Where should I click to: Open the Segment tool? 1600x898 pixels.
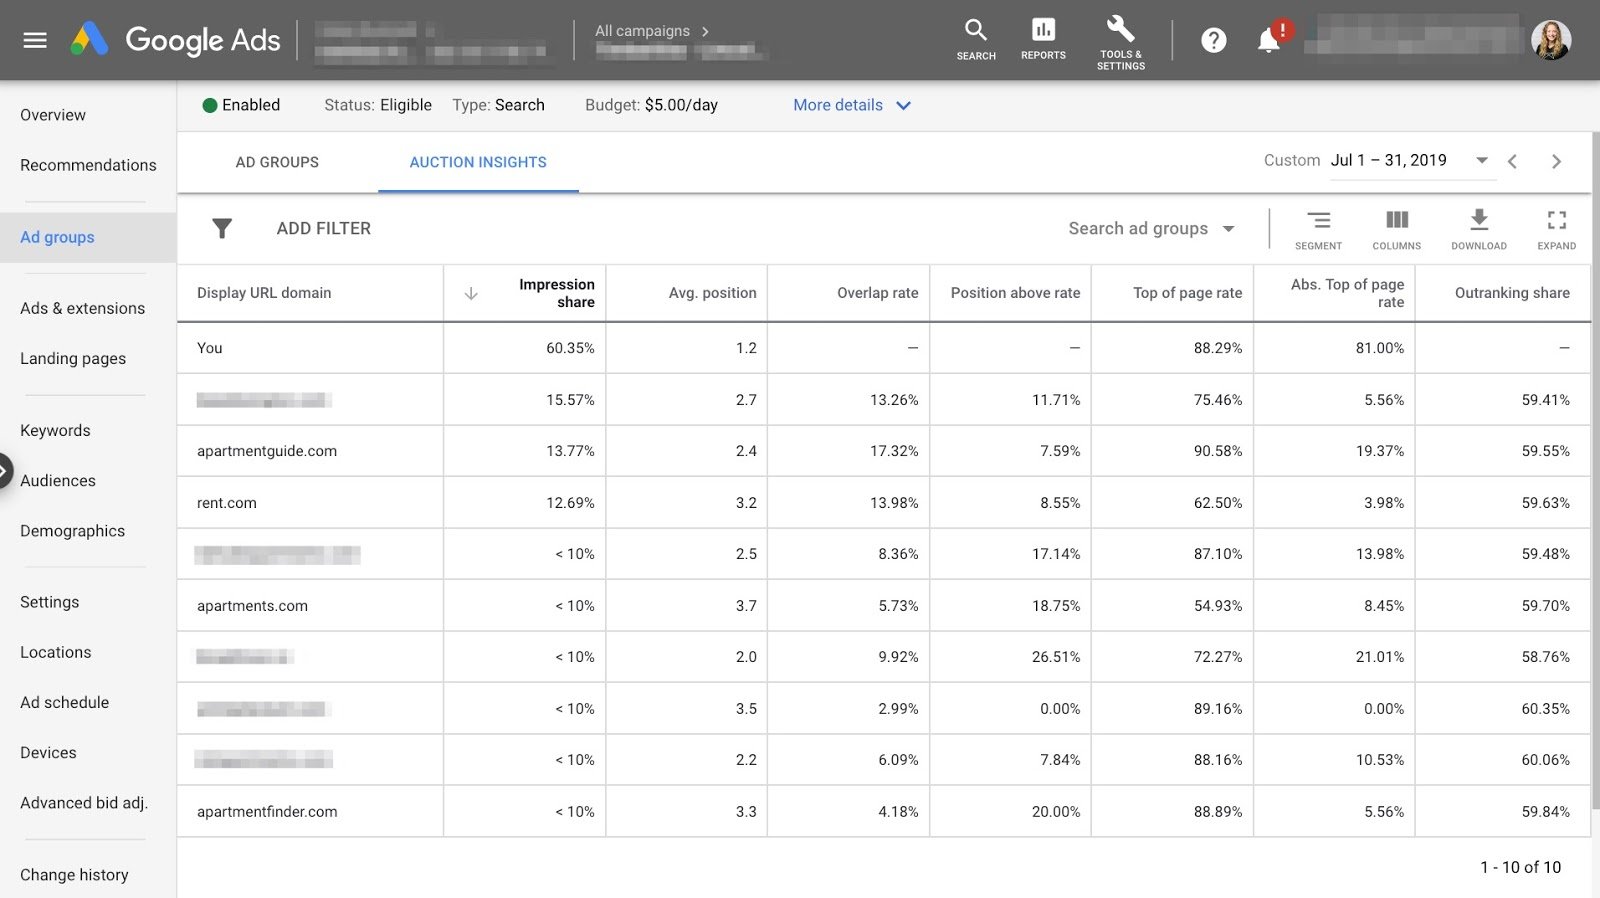click(1318, 229)
